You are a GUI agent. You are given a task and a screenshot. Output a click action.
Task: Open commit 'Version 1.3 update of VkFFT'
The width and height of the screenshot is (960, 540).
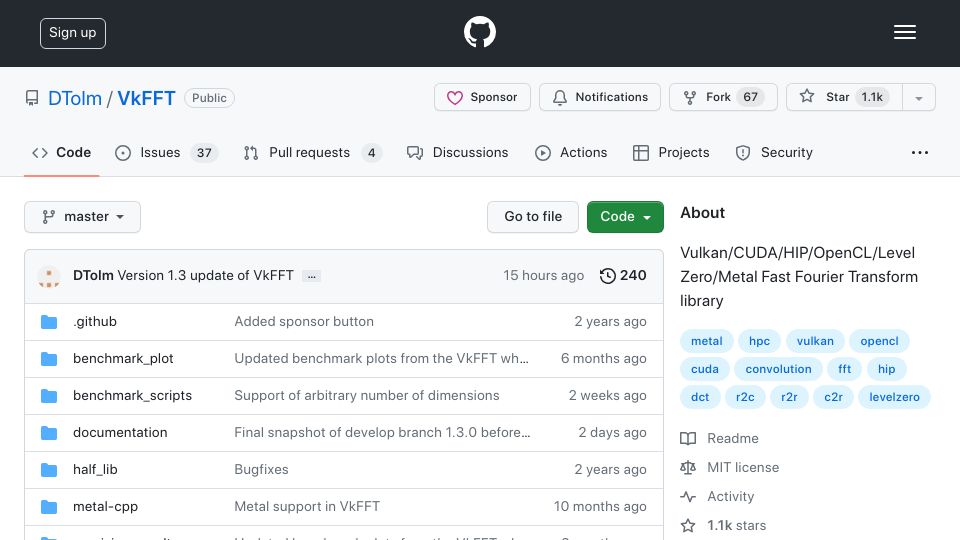[206, 276]
